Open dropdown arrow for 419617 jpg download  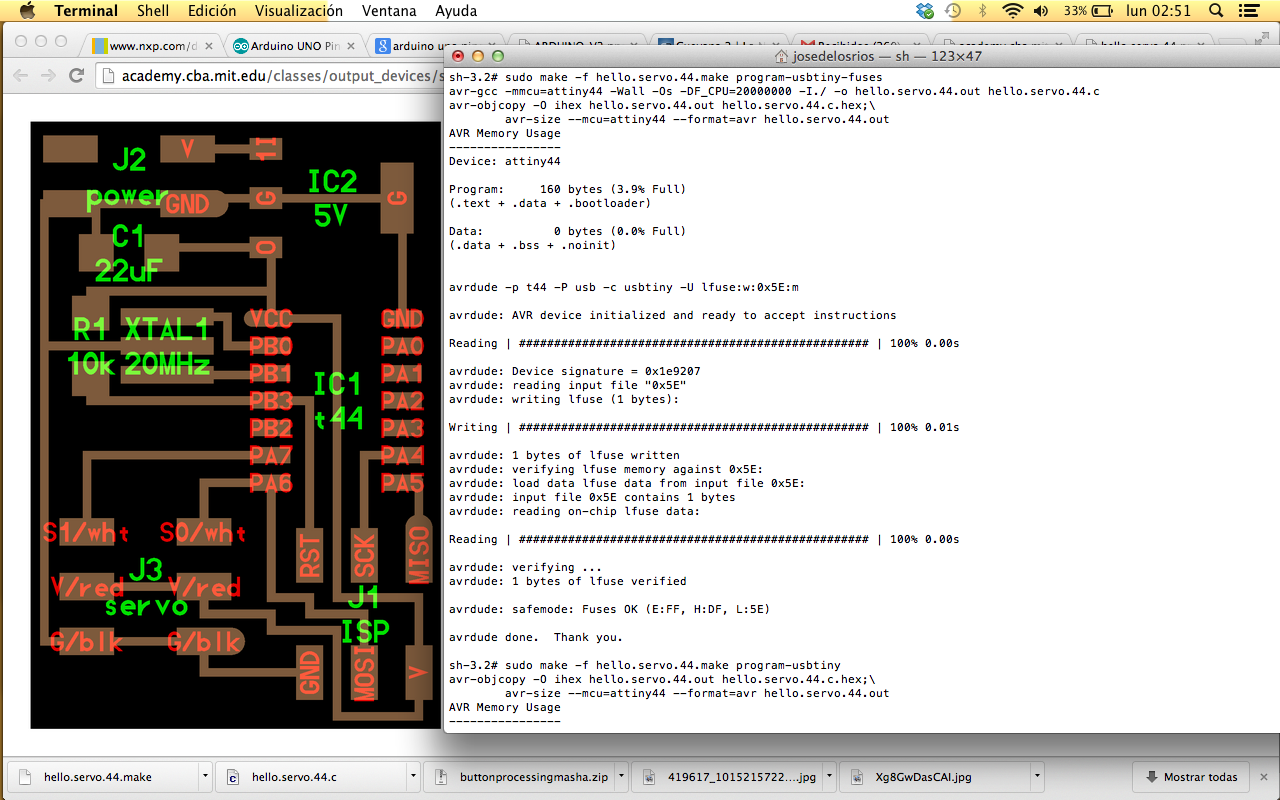point(830,776)
